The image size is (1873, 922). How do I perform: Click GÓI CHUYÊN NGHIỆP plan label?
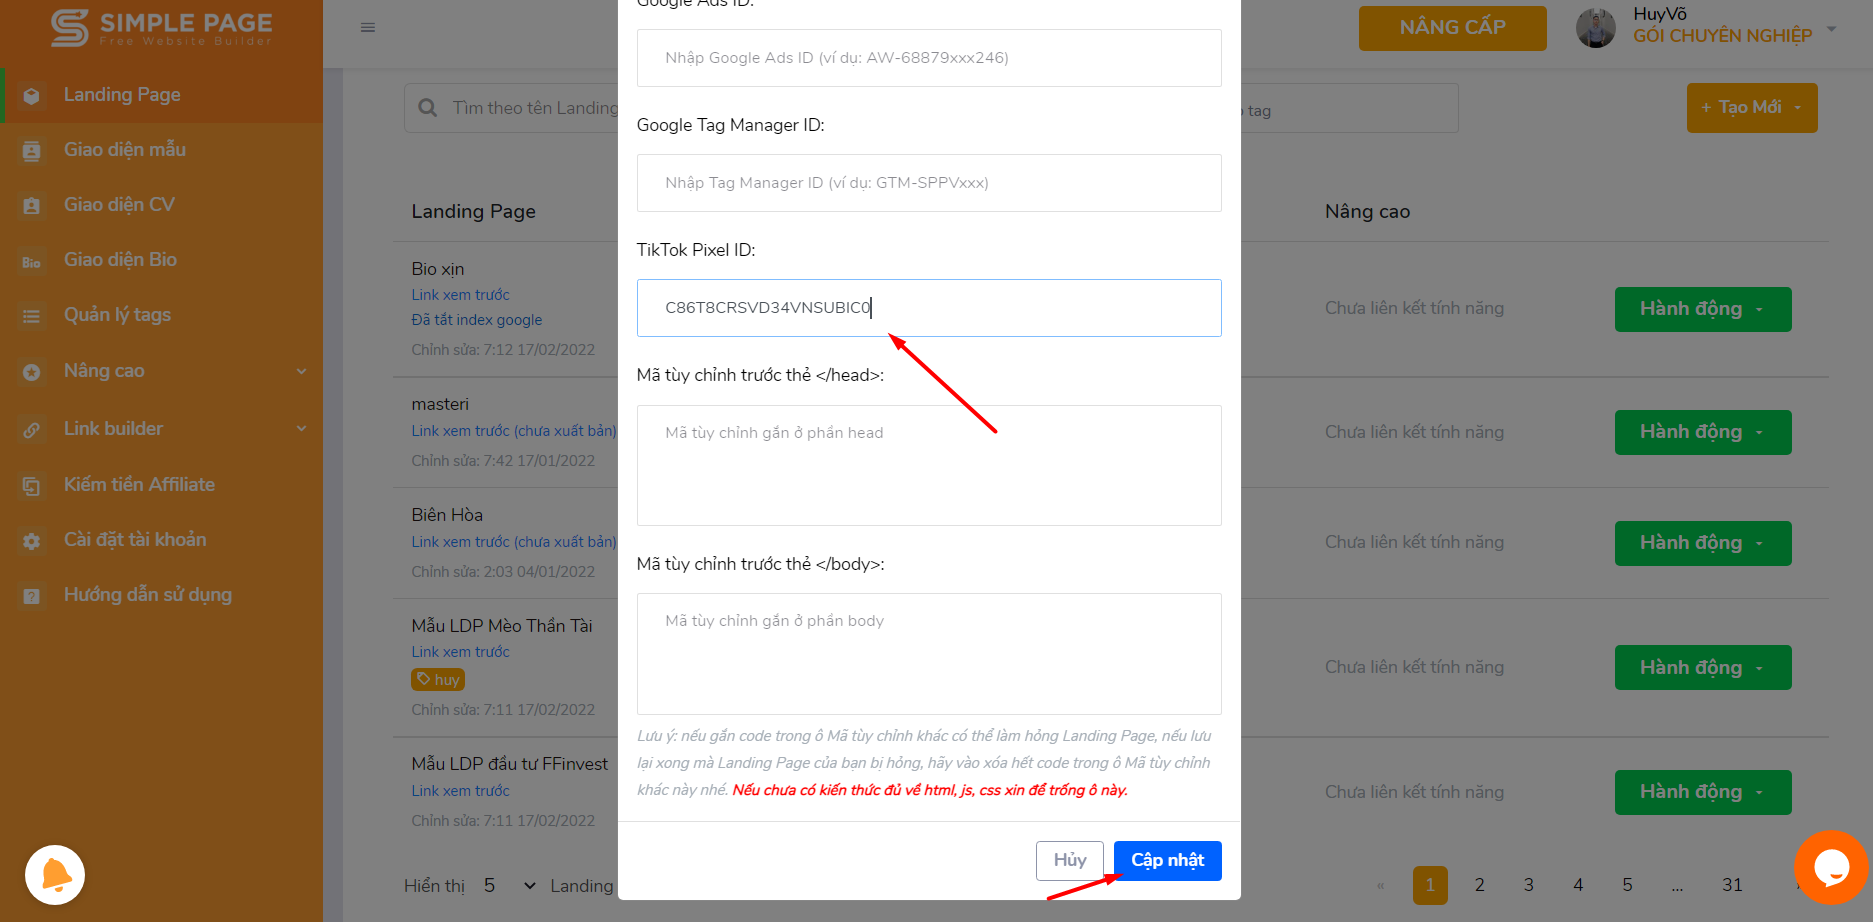point(1722,36)
